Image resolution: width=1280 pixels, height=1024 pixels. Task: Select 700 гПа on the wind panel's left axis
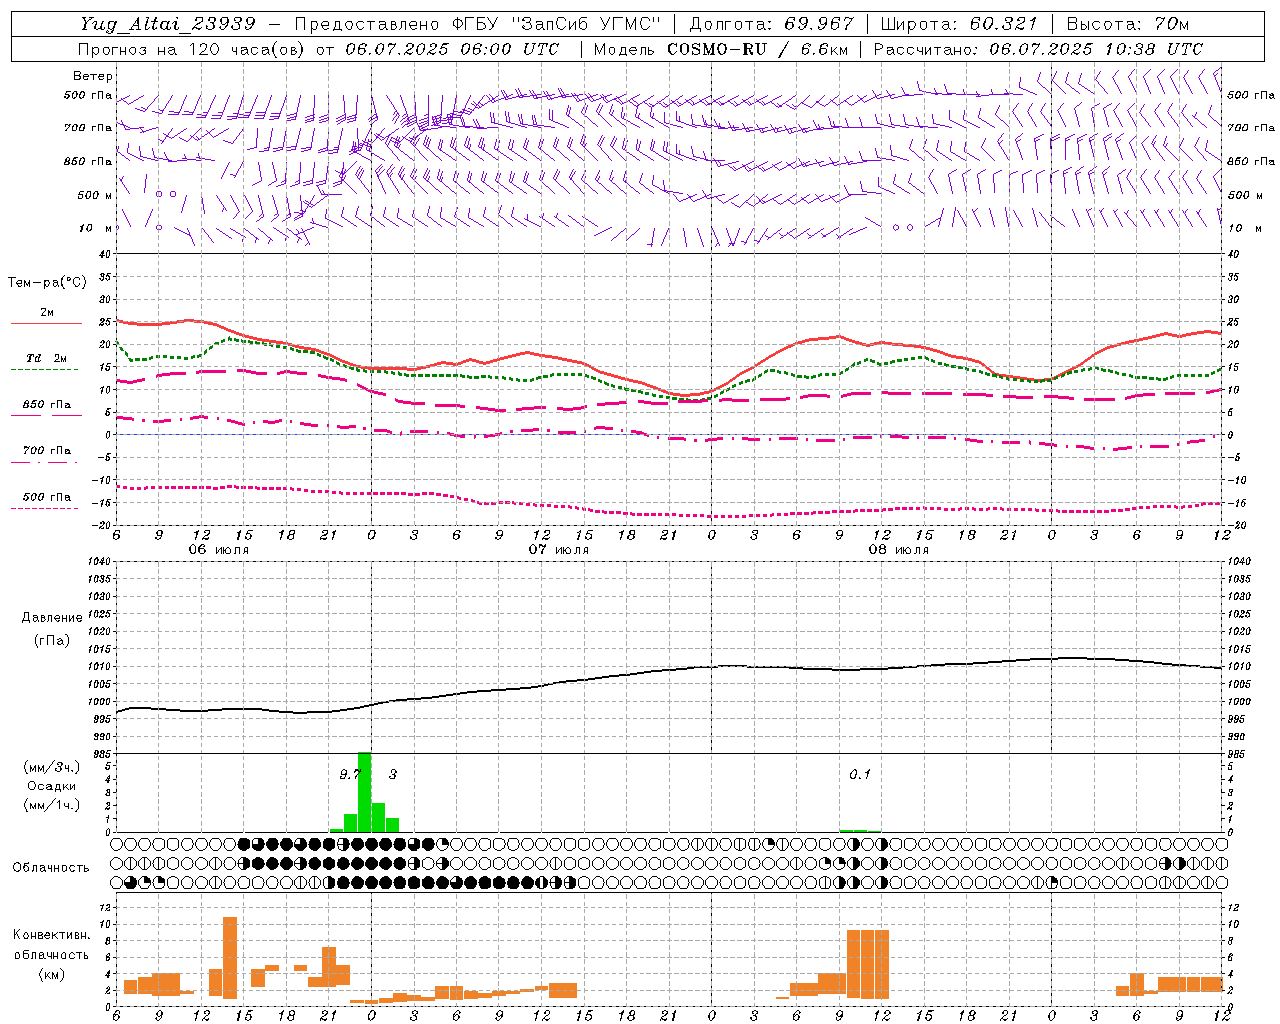88,128
